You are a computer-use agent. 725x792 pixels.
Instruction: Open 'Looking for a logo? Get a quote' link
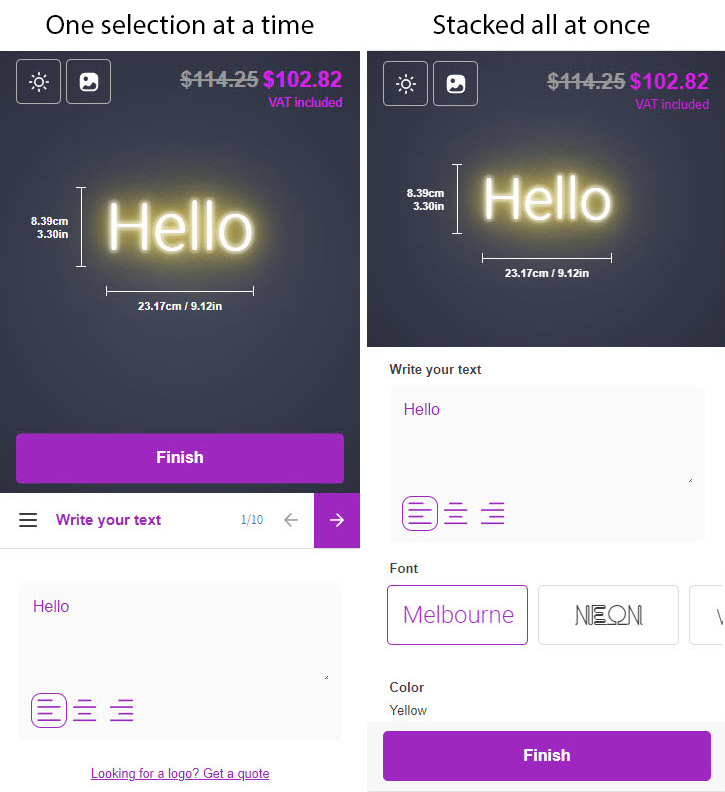click(180, 773)
